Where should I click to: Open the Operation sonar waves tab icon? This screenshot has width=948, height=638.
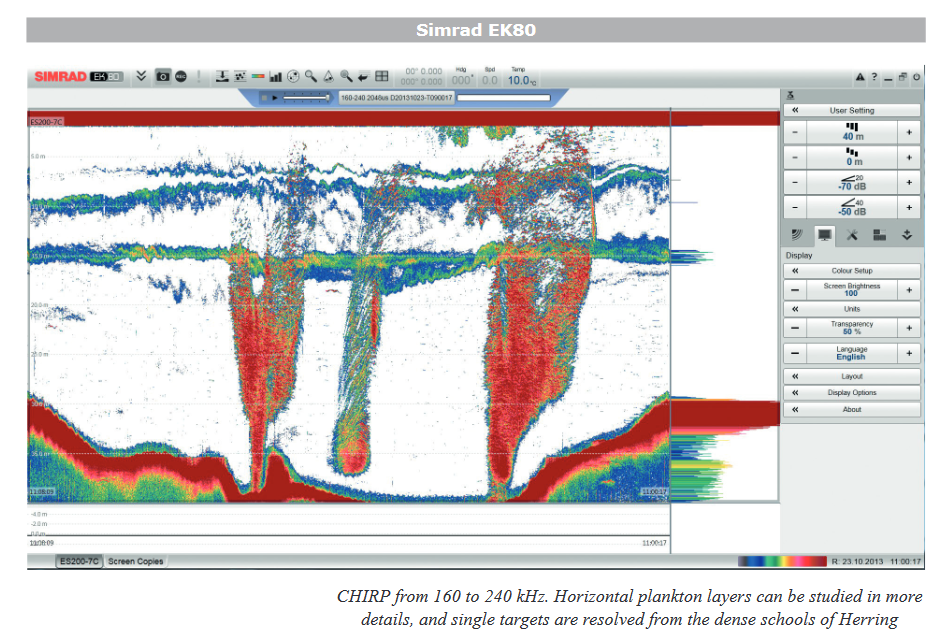[x=797, y=235]
